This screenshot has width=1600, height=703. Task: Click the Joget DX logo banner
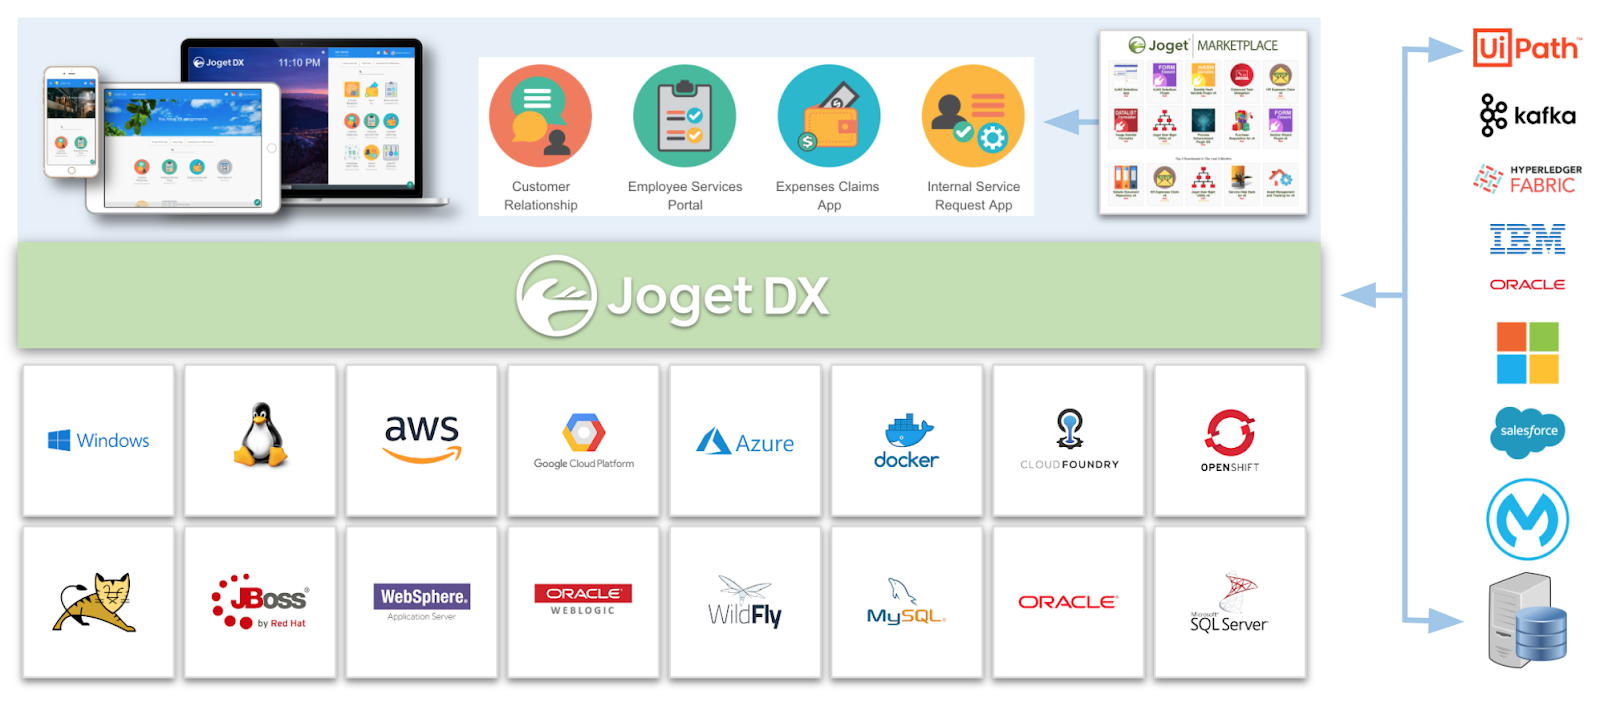[669, 296]
